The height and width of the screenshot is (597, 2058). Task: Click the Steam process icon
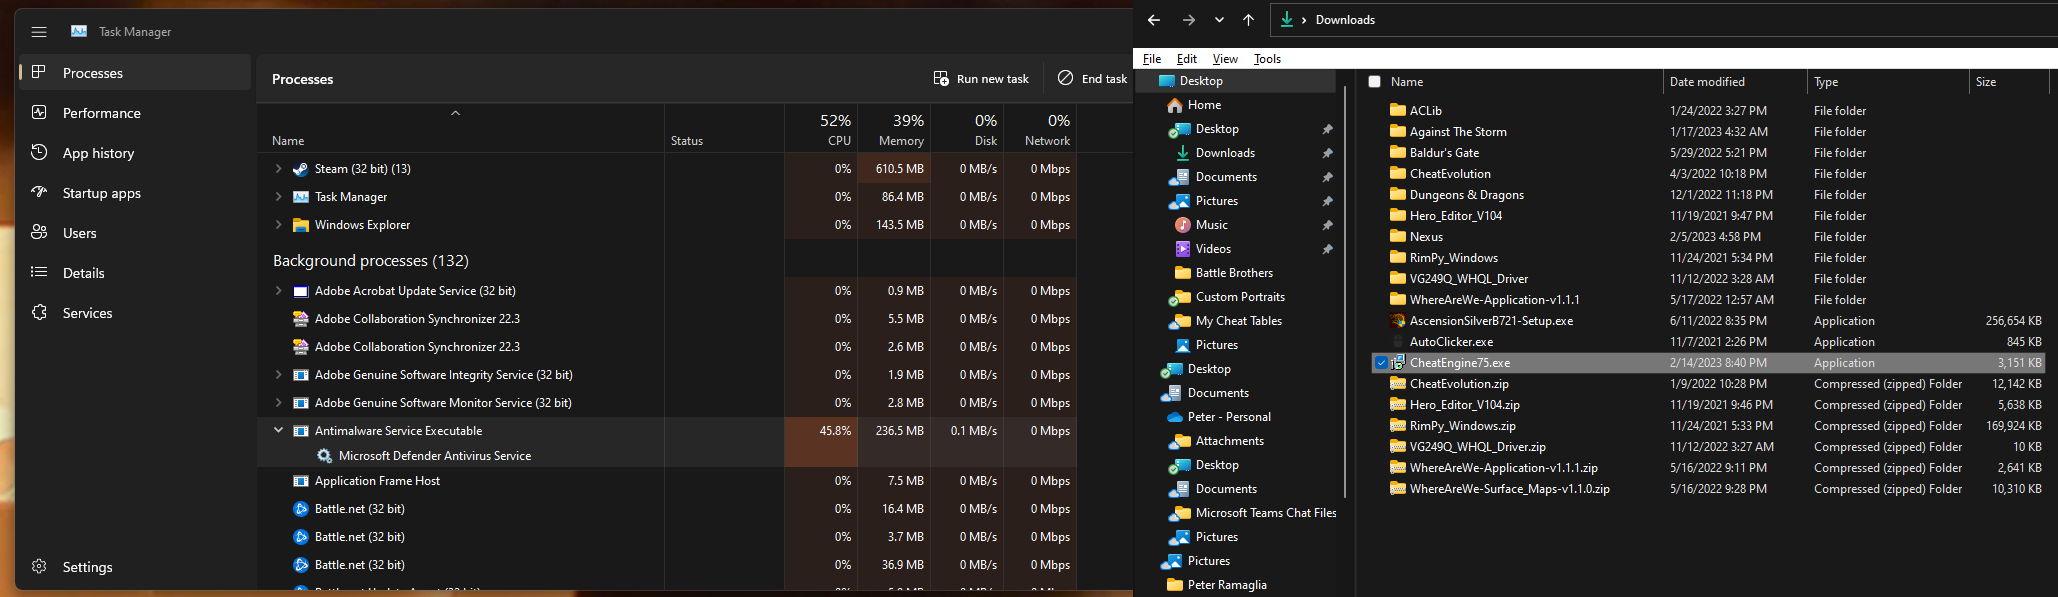pyautogui.click(x=300, y=169)
